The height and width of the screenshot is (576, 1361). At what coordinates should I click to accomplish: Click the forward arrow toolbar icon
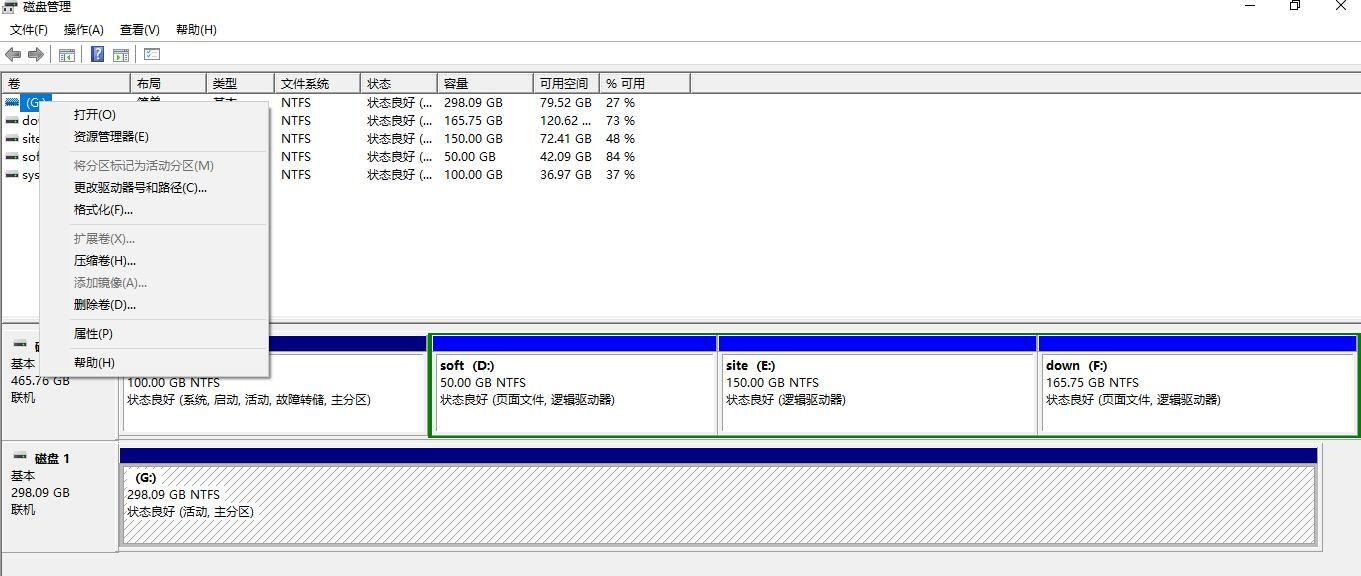(x=36, y=54)
